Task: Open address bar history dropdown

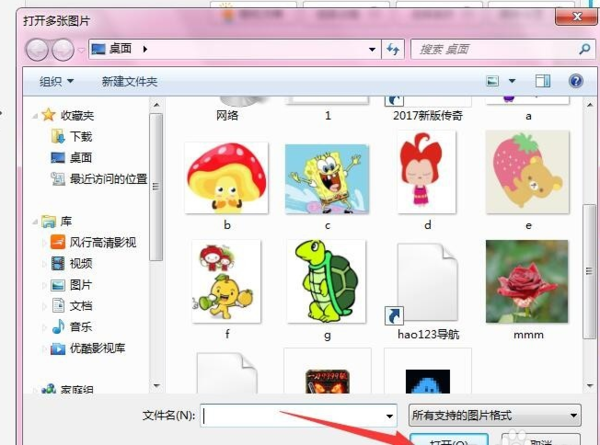Action: 372,49
